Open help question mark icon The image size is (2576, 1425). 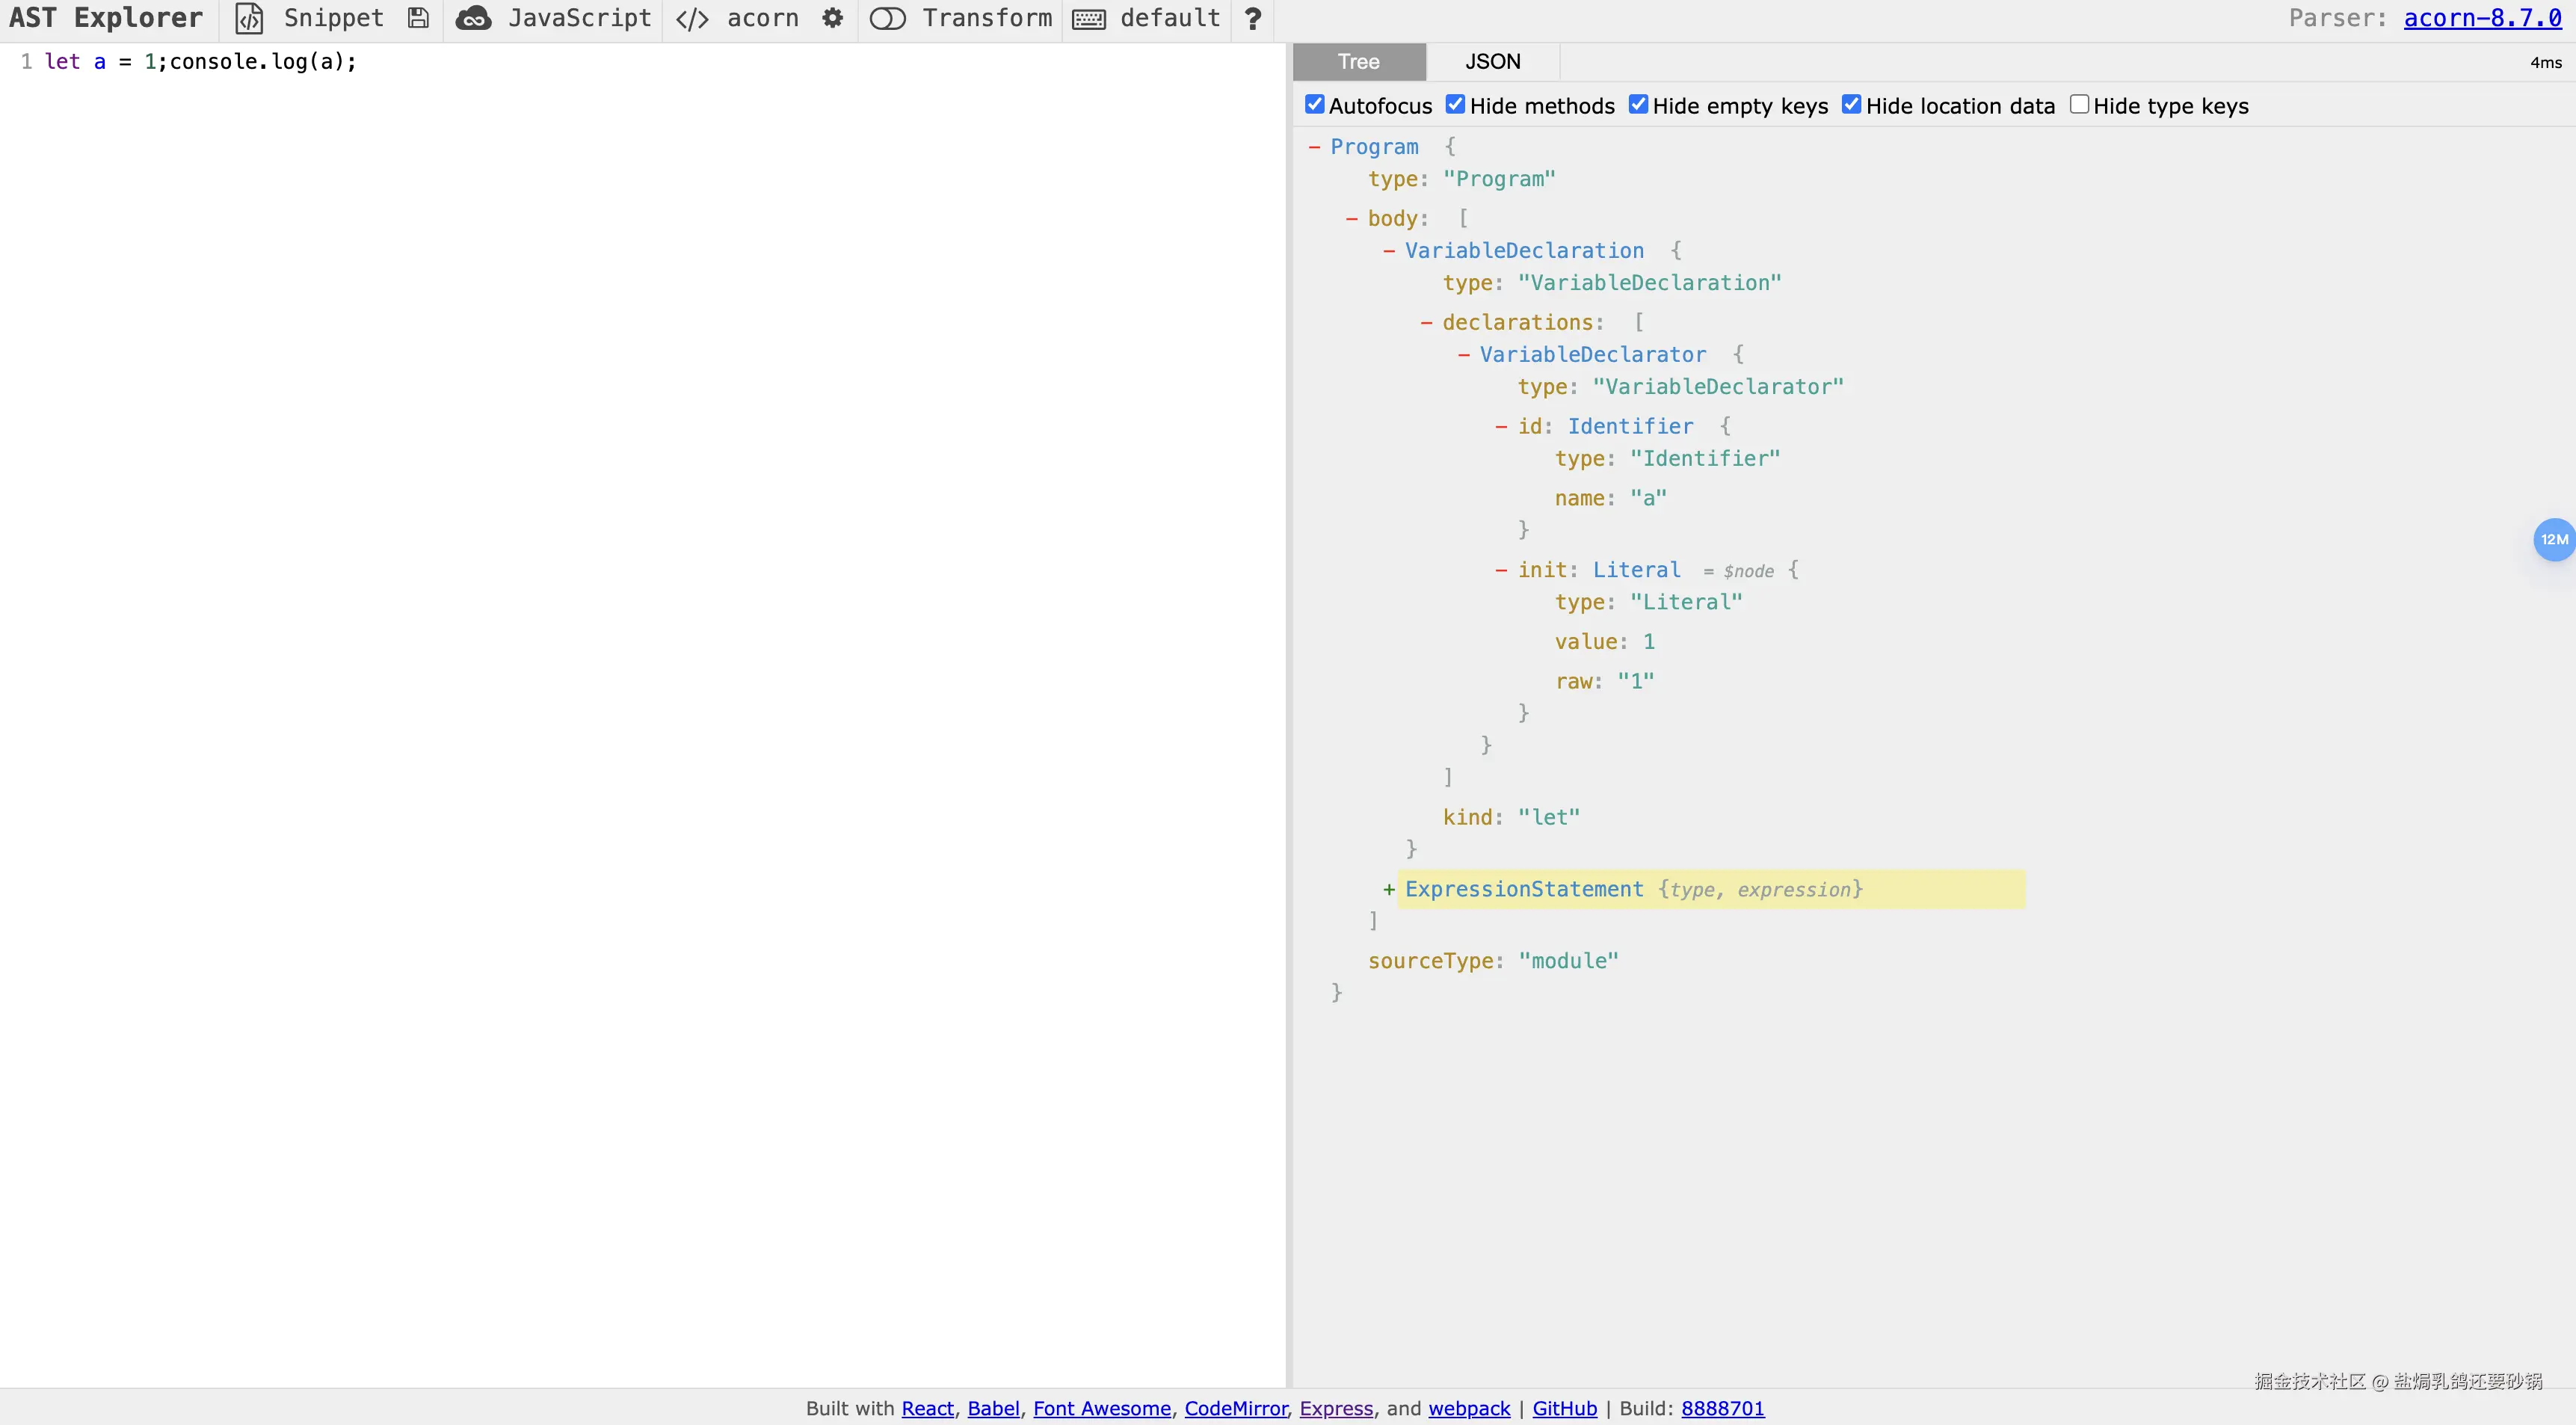(x=1252, y=19)
